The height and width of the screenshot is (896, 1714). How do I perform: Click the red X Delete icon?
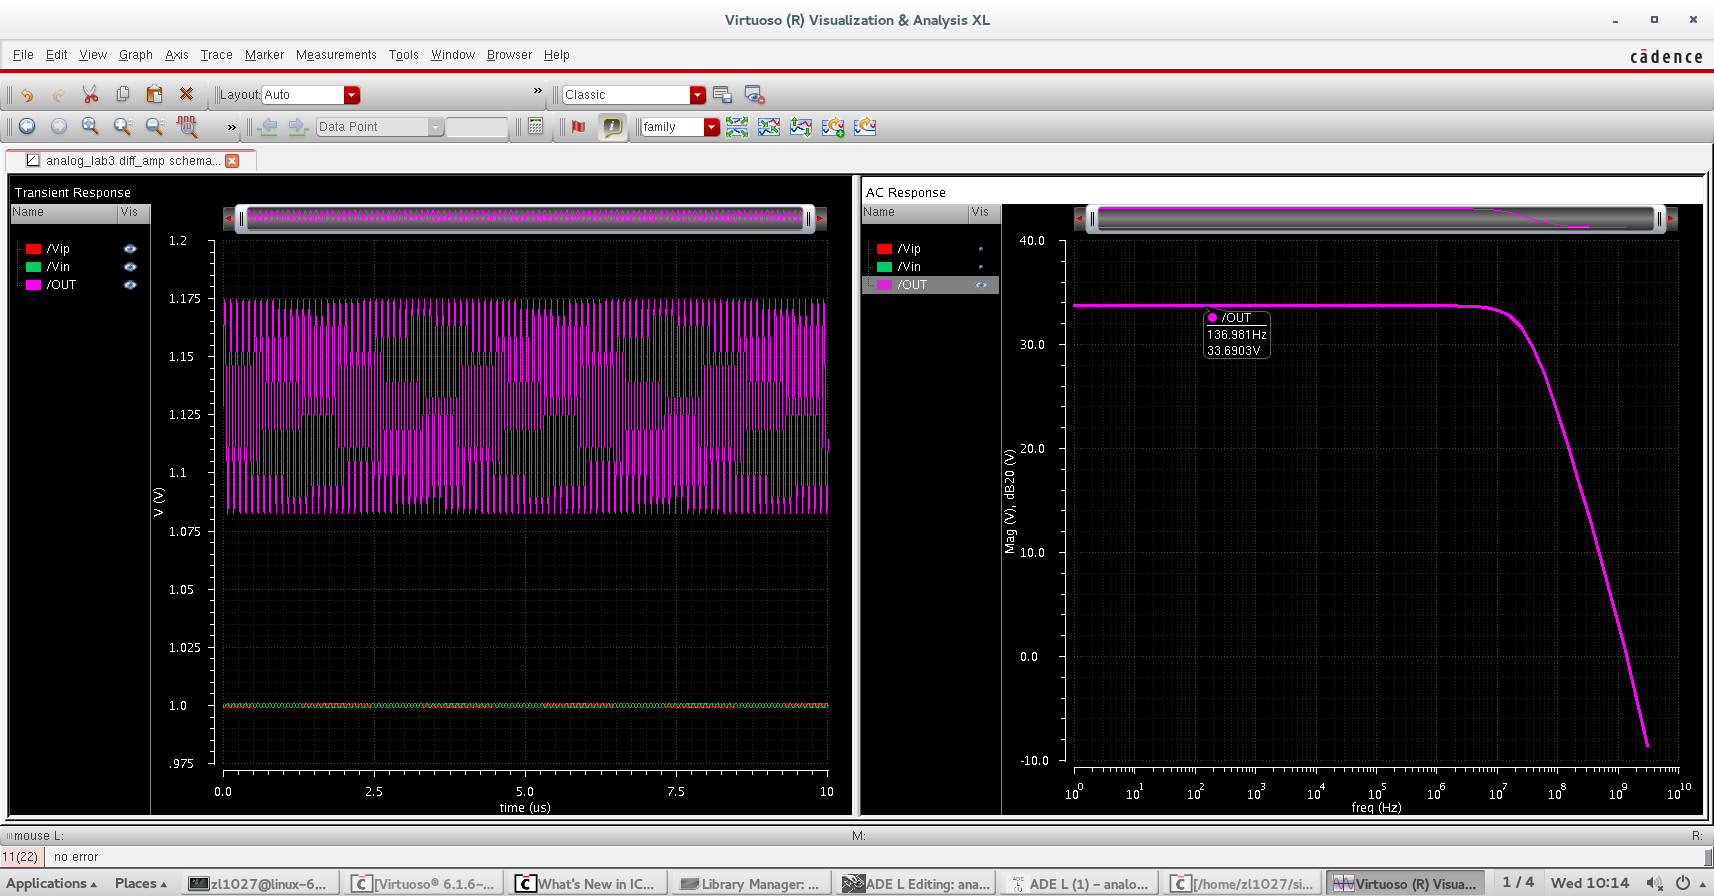coord(186,94)
